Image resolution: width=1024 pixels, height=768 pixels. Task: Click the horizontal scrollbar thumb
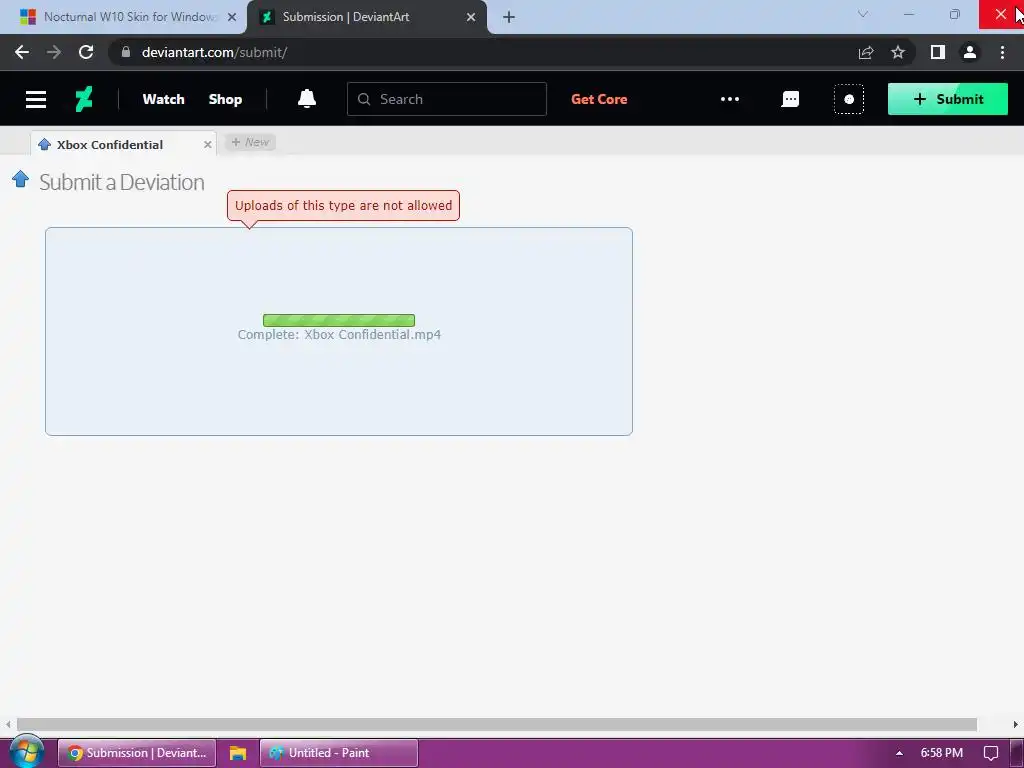[x=496, y=724]
